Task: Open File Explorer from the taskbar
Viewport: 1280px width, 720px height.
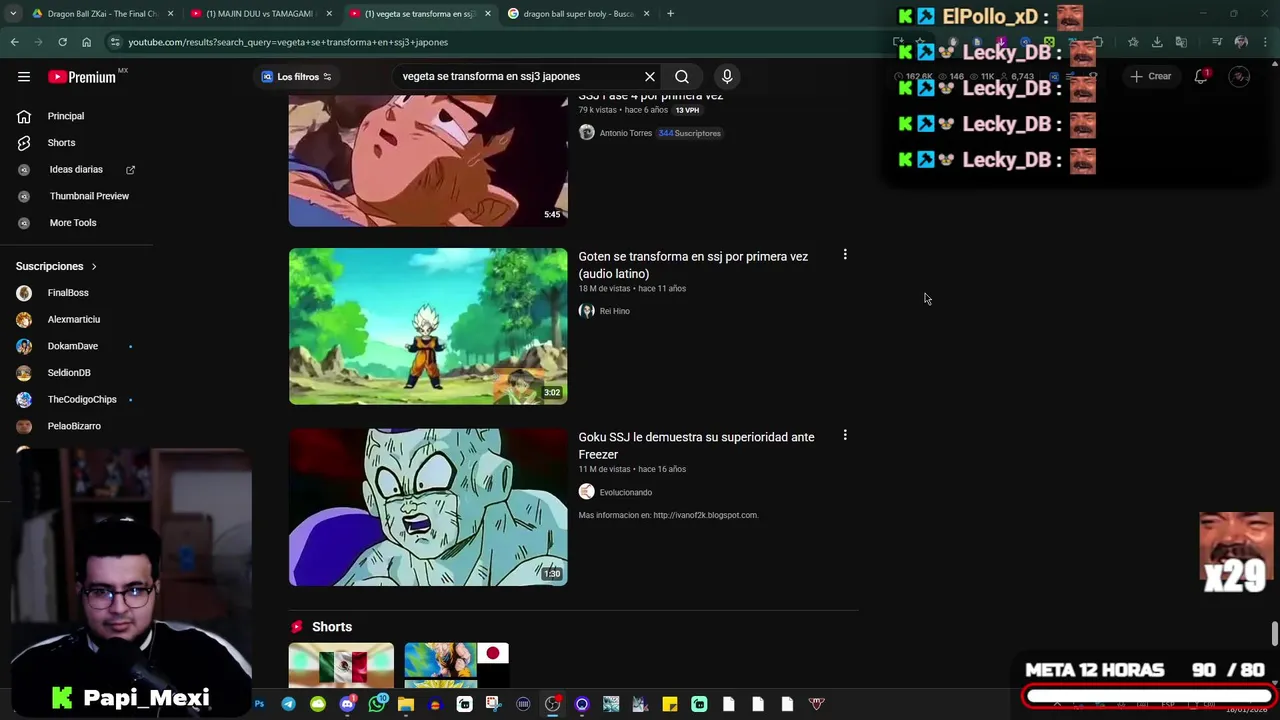Action: coord(405,704)
